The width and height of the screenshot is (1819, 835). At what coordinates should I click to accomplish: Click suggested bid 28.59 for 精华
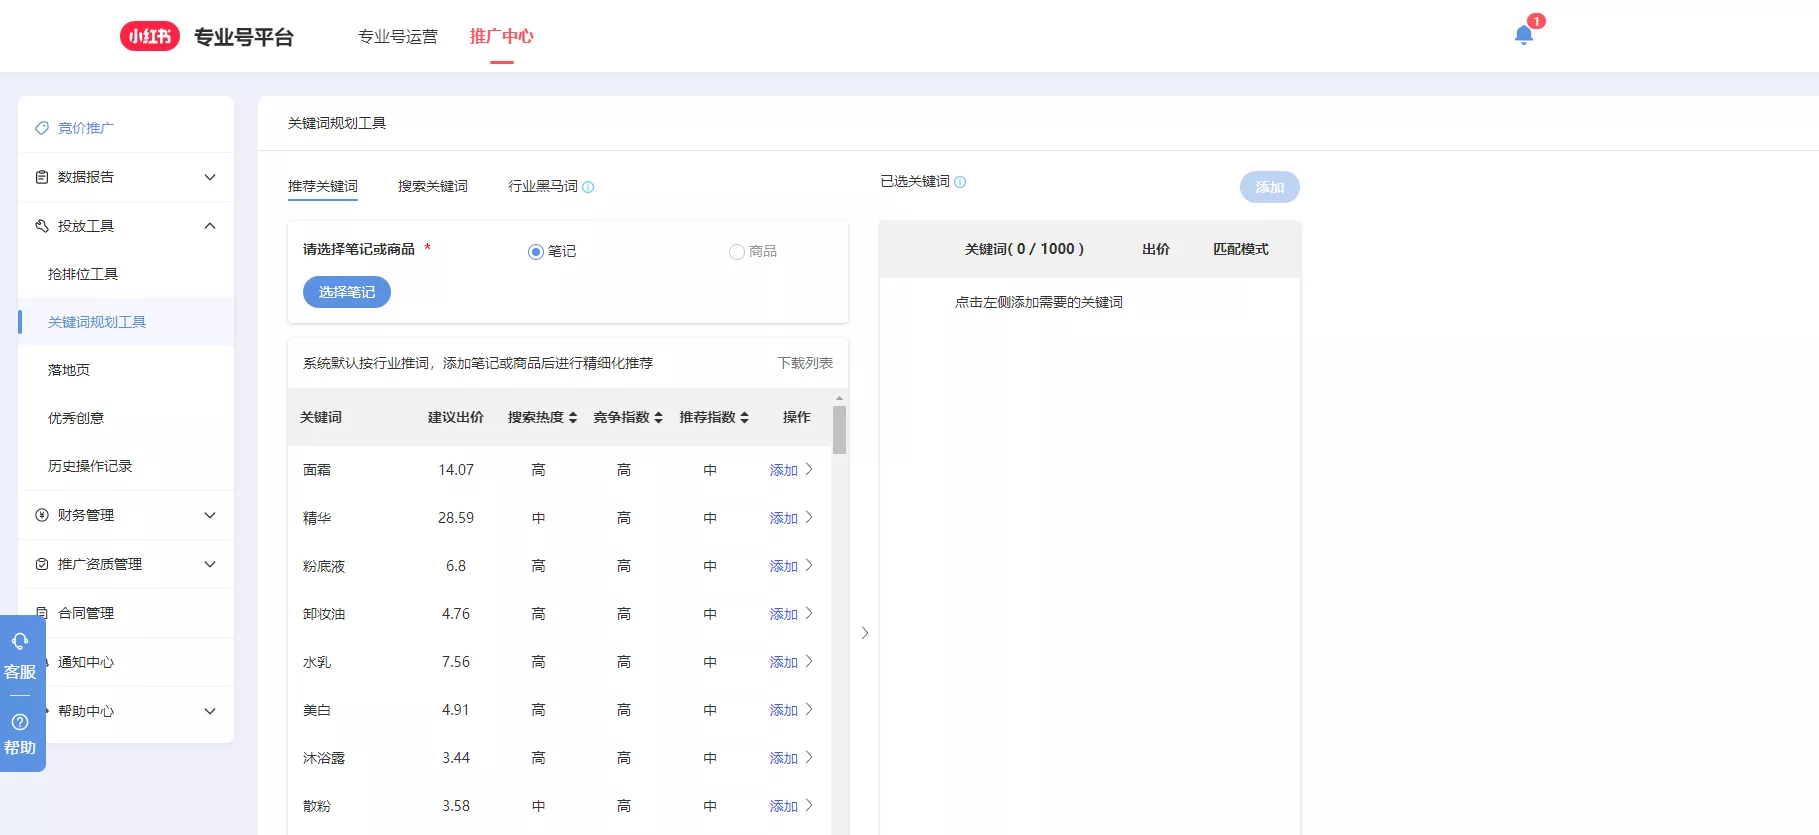click(456, 518)
